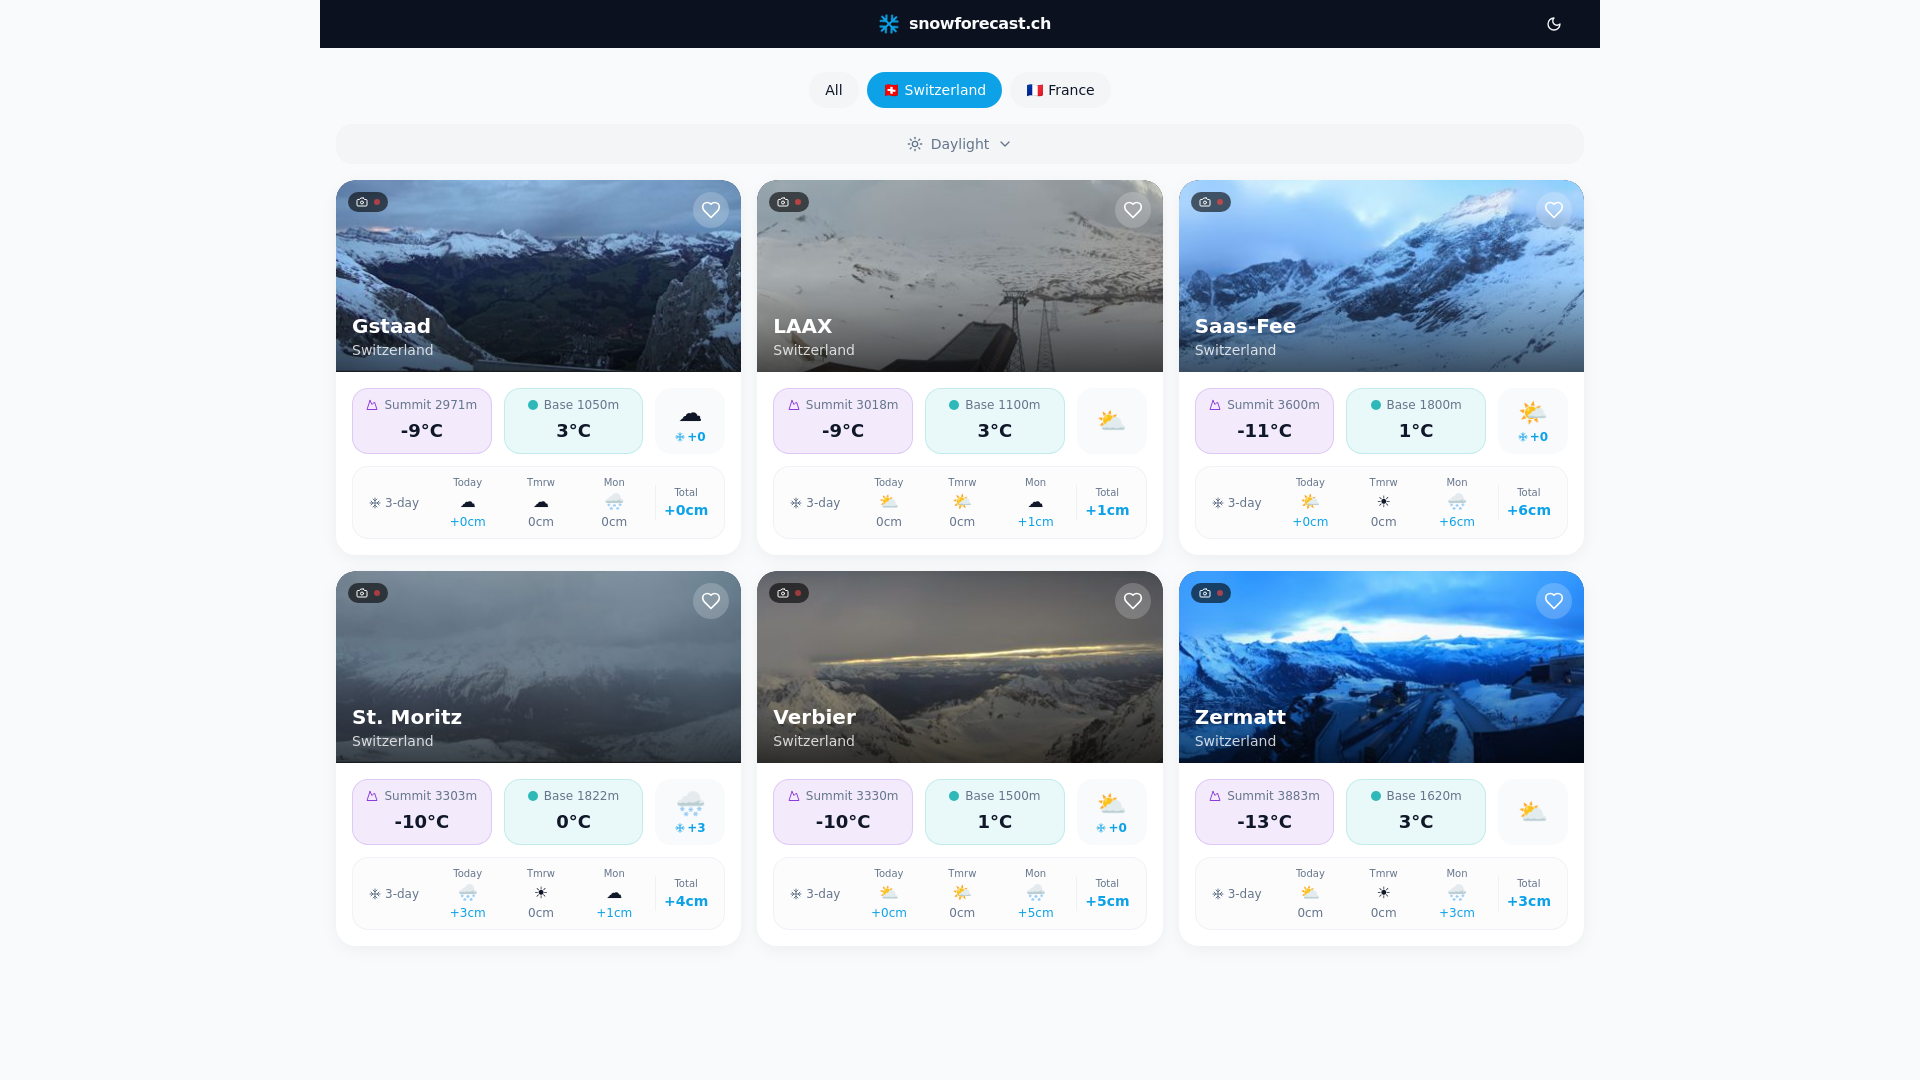
Task: Click the LAAX Summit 3018m temperature box
Action: 843,421
